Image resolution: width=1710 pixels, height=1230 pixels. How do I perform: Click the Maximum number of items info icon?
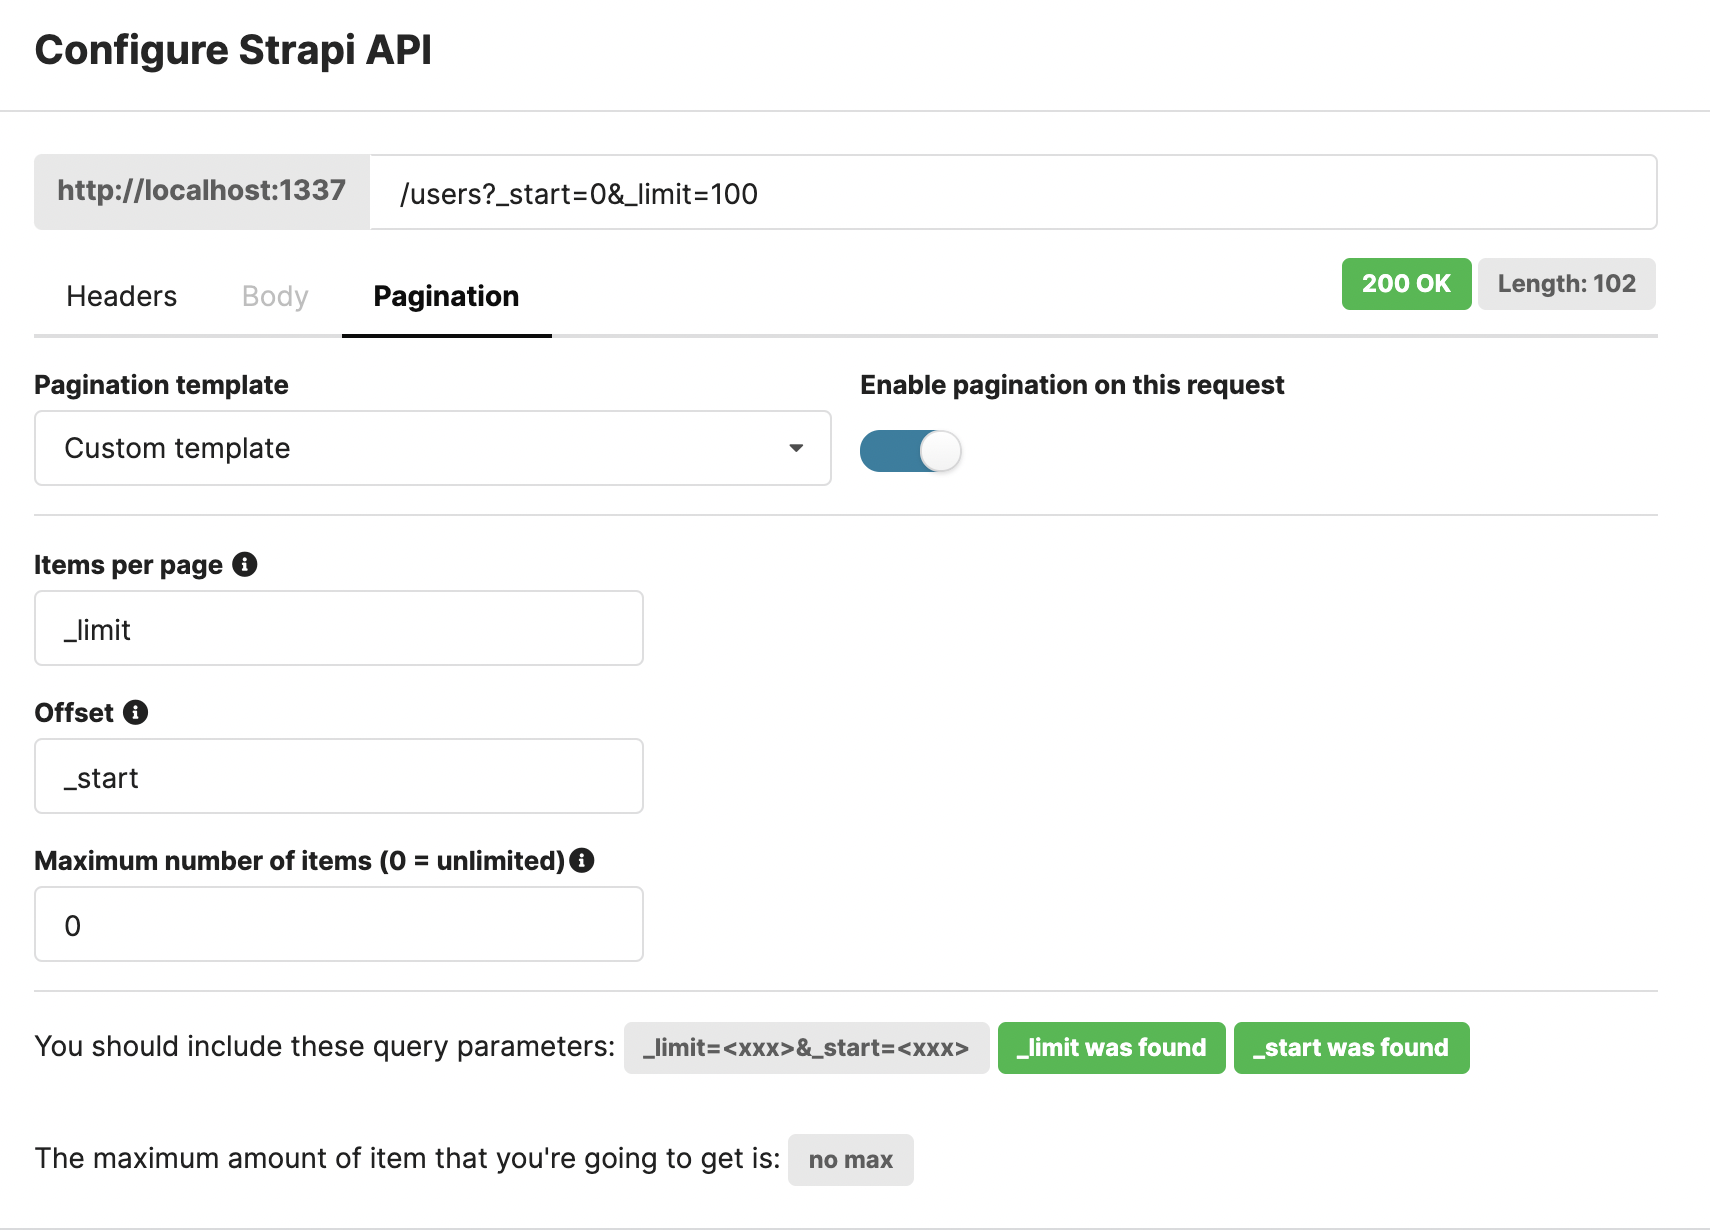tap(583, 860)
